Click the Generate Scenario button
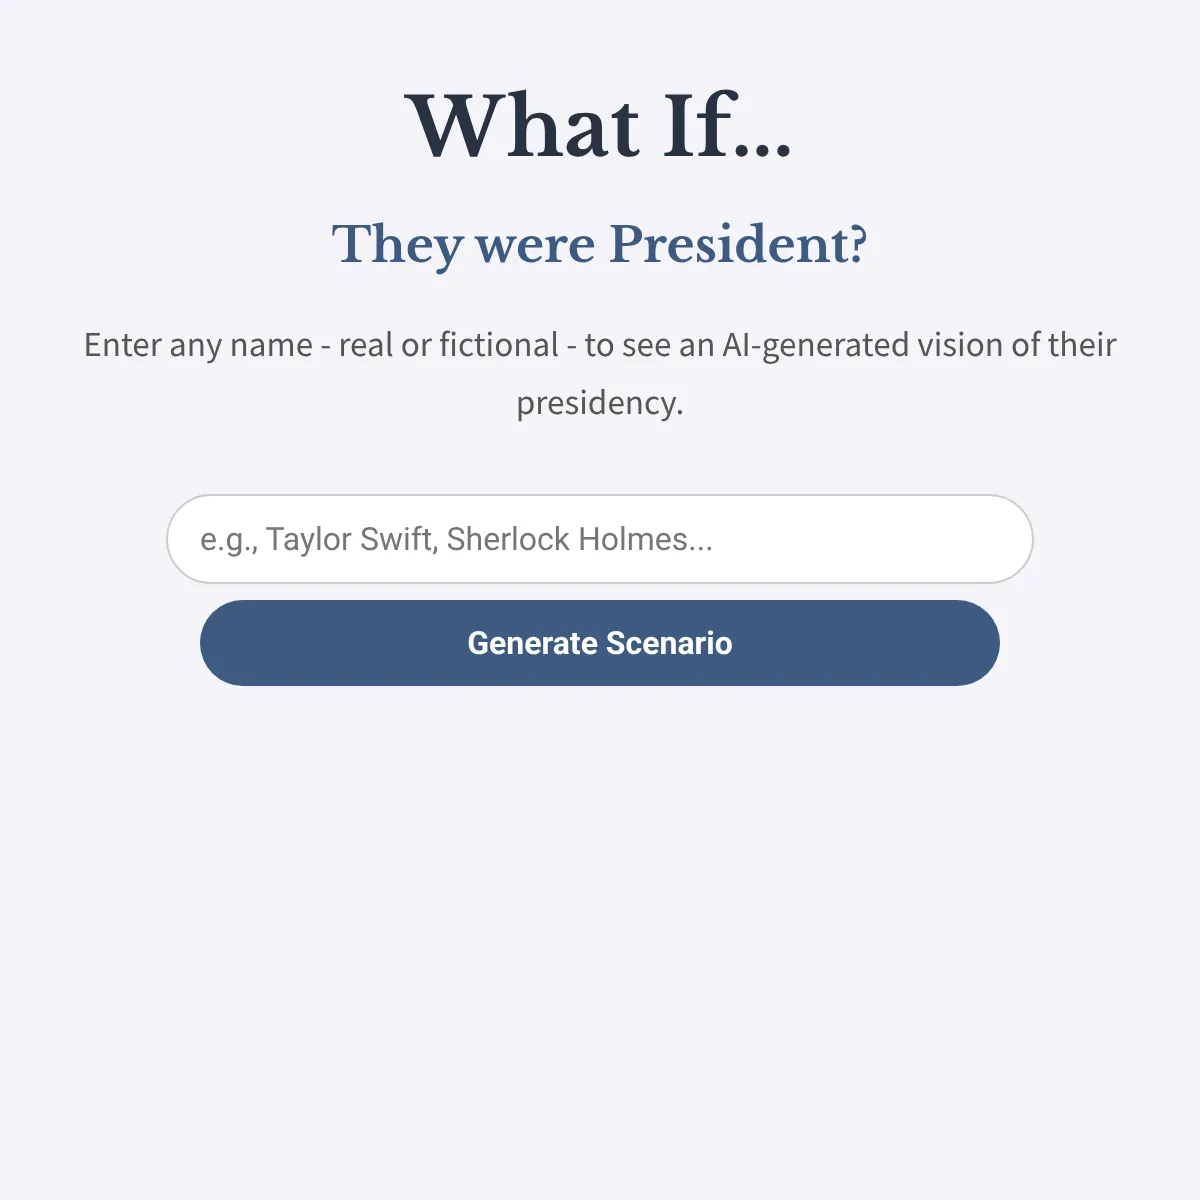The image size is (1200, 1200). click(600, 643)
